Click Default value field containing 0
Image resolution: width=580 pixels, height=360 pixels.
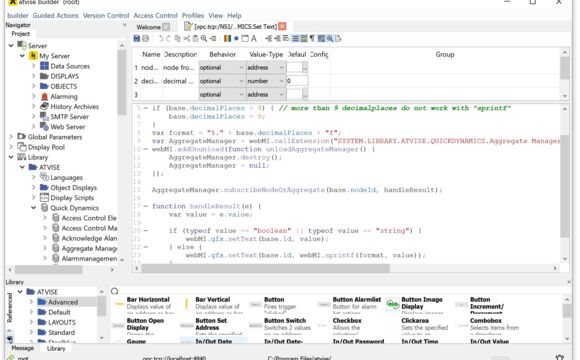point(297,81)
